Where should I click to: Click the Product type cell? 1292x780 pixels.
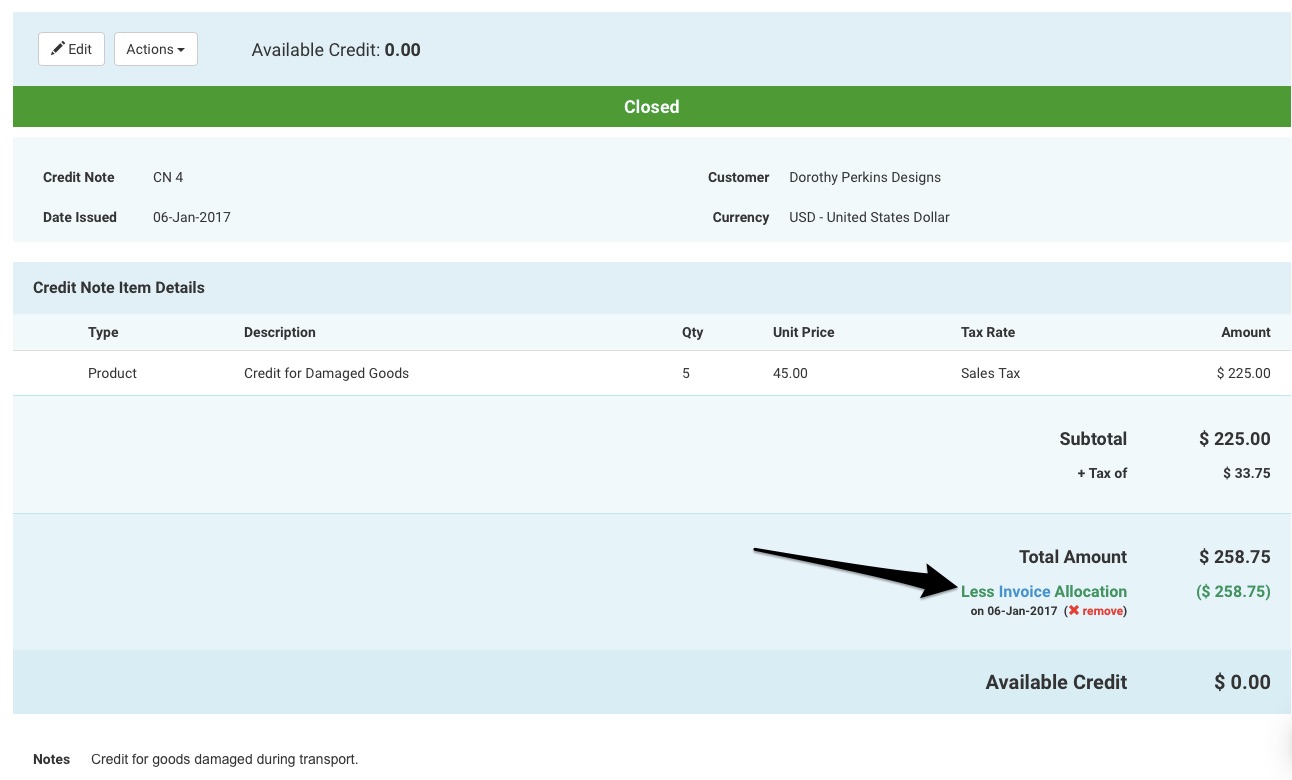coord(112,373)
